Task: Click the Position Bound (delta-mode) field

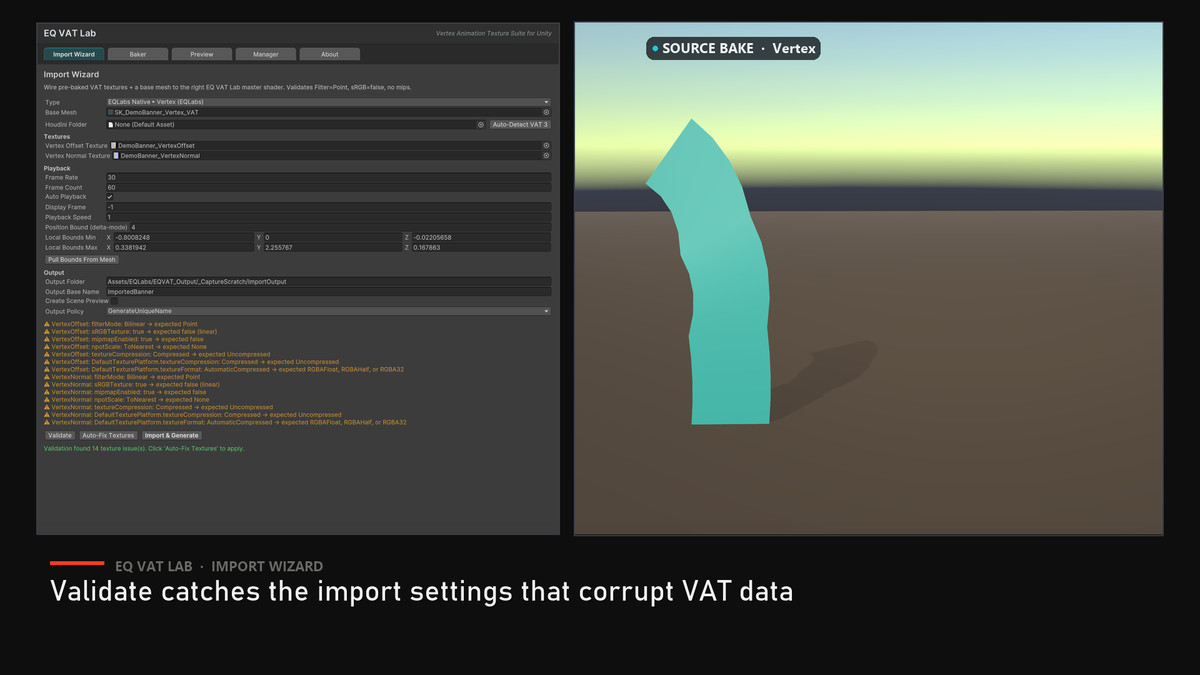Action: tap(340, 227)
